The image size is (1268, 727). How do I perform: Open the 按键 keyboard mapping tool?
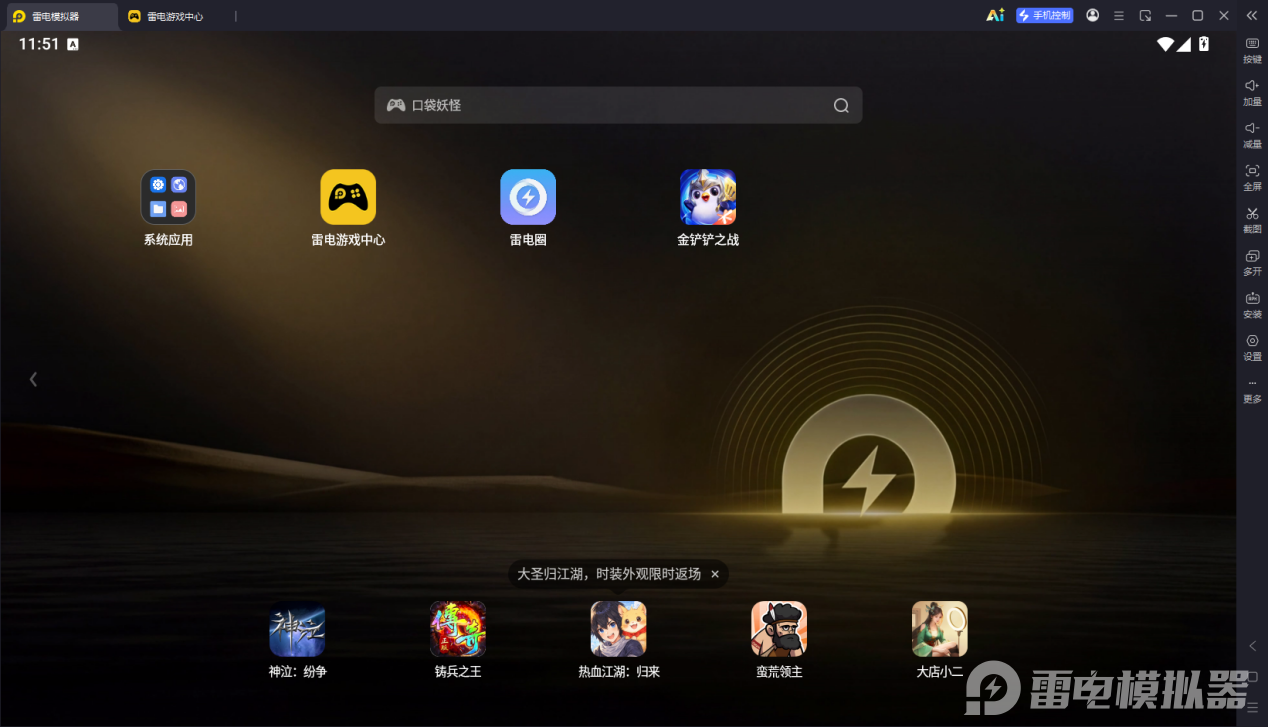pos(1252,50)
